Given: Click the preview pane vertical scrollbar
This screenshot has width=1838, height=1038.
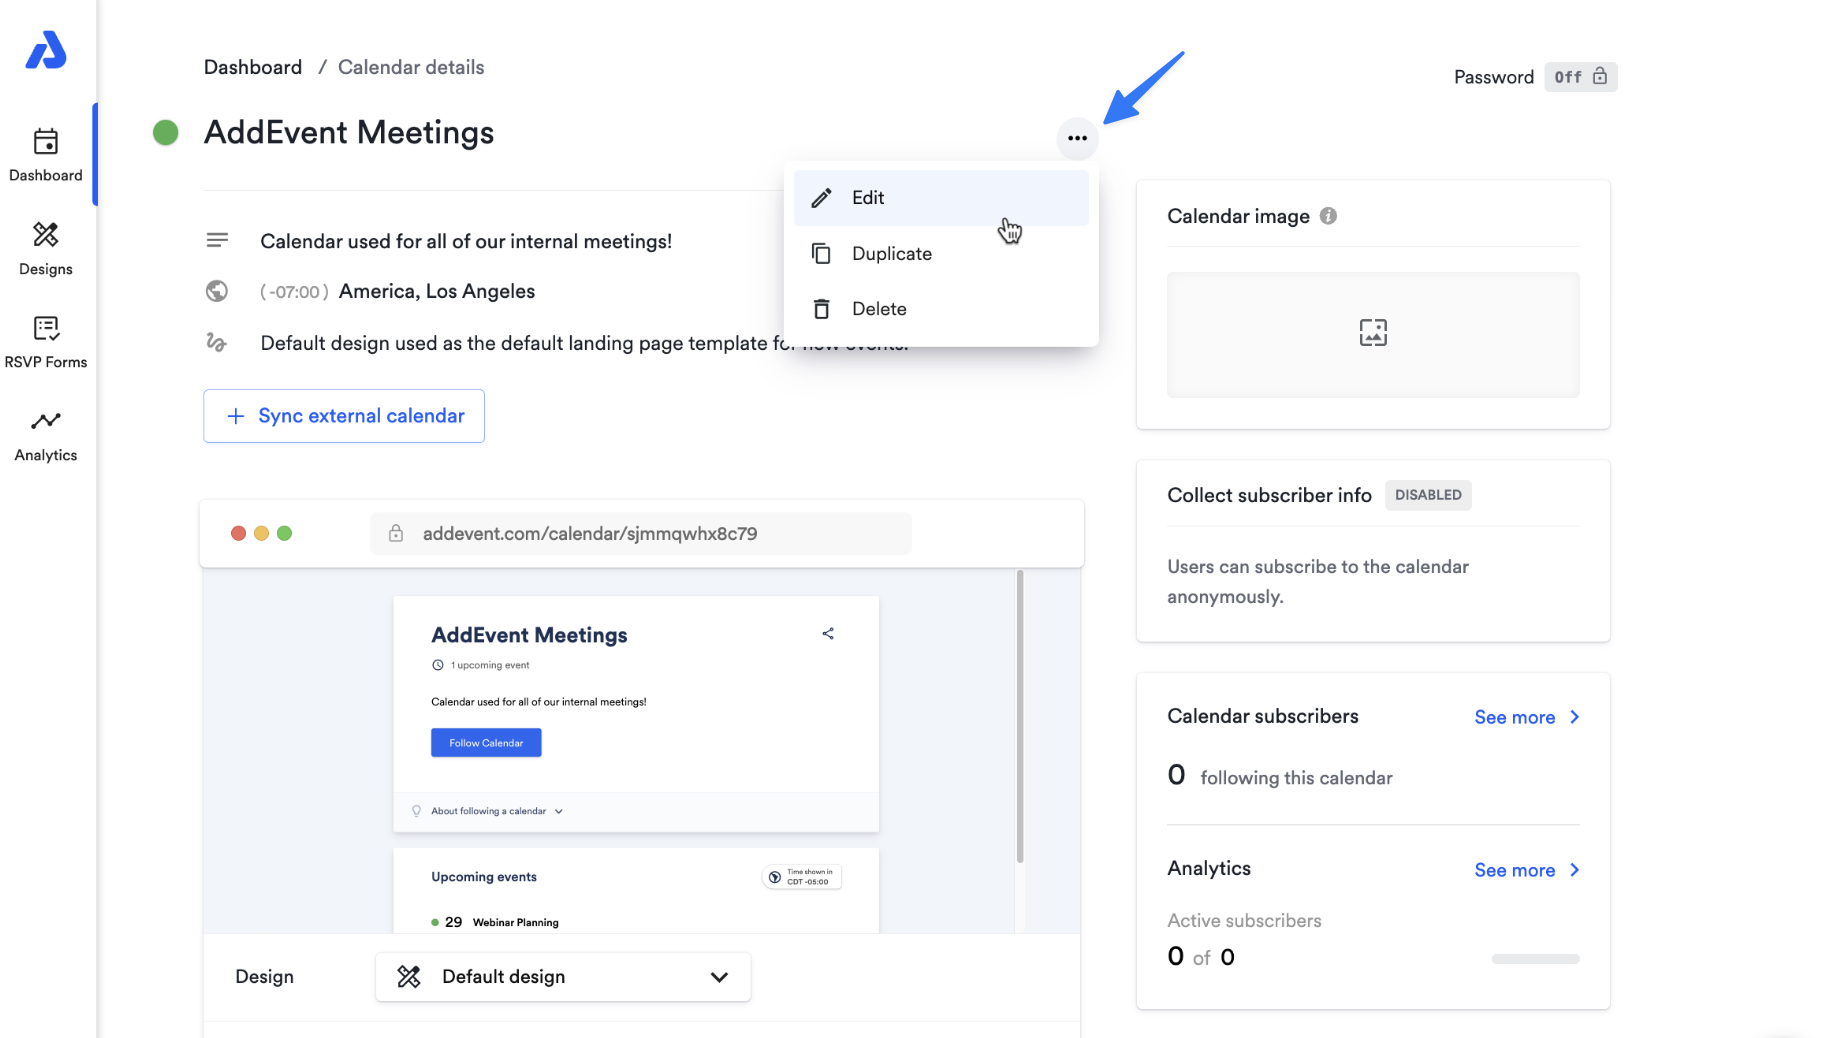Looking at the screenshot, I should pyautogui.click(x=1019, y=716).
